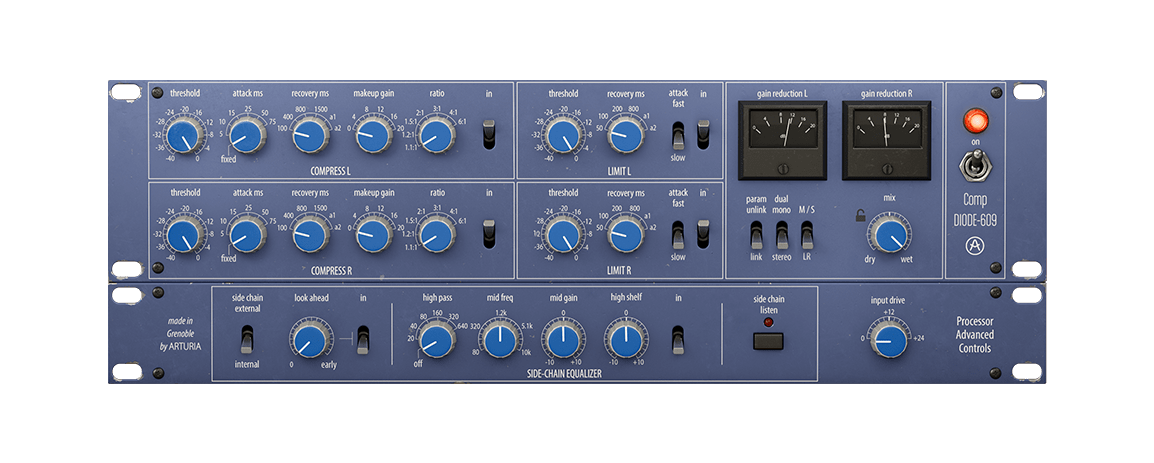Toggle LIMIT L attack fast/slow switch

click(678, 134)
